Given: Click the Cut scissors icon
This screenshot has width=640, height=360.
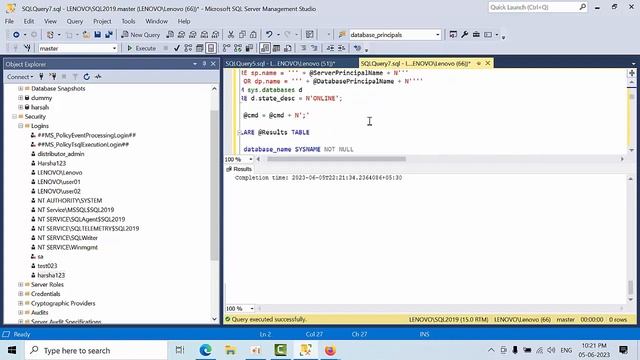Looking at the screenshot, I should 231,35.
